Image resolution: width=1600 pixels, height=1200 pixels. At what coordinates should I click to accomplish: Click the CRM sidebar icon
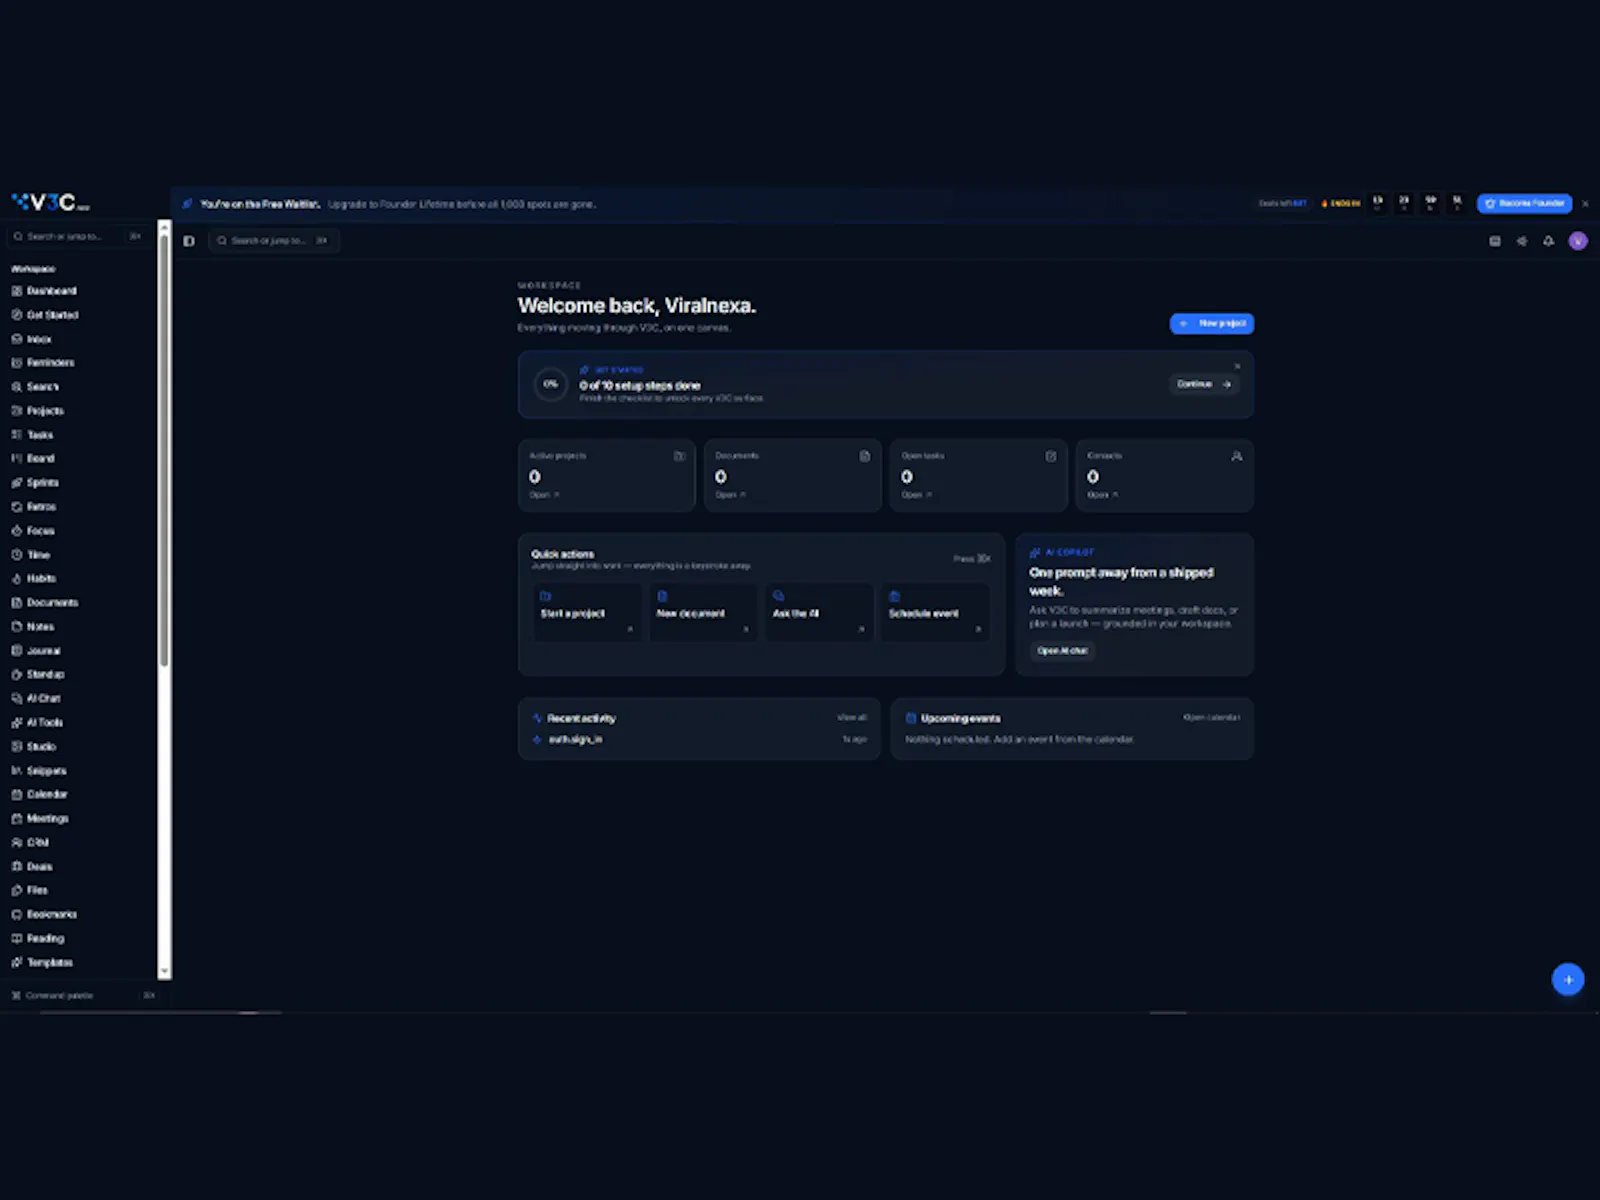(x=16, y=843)
